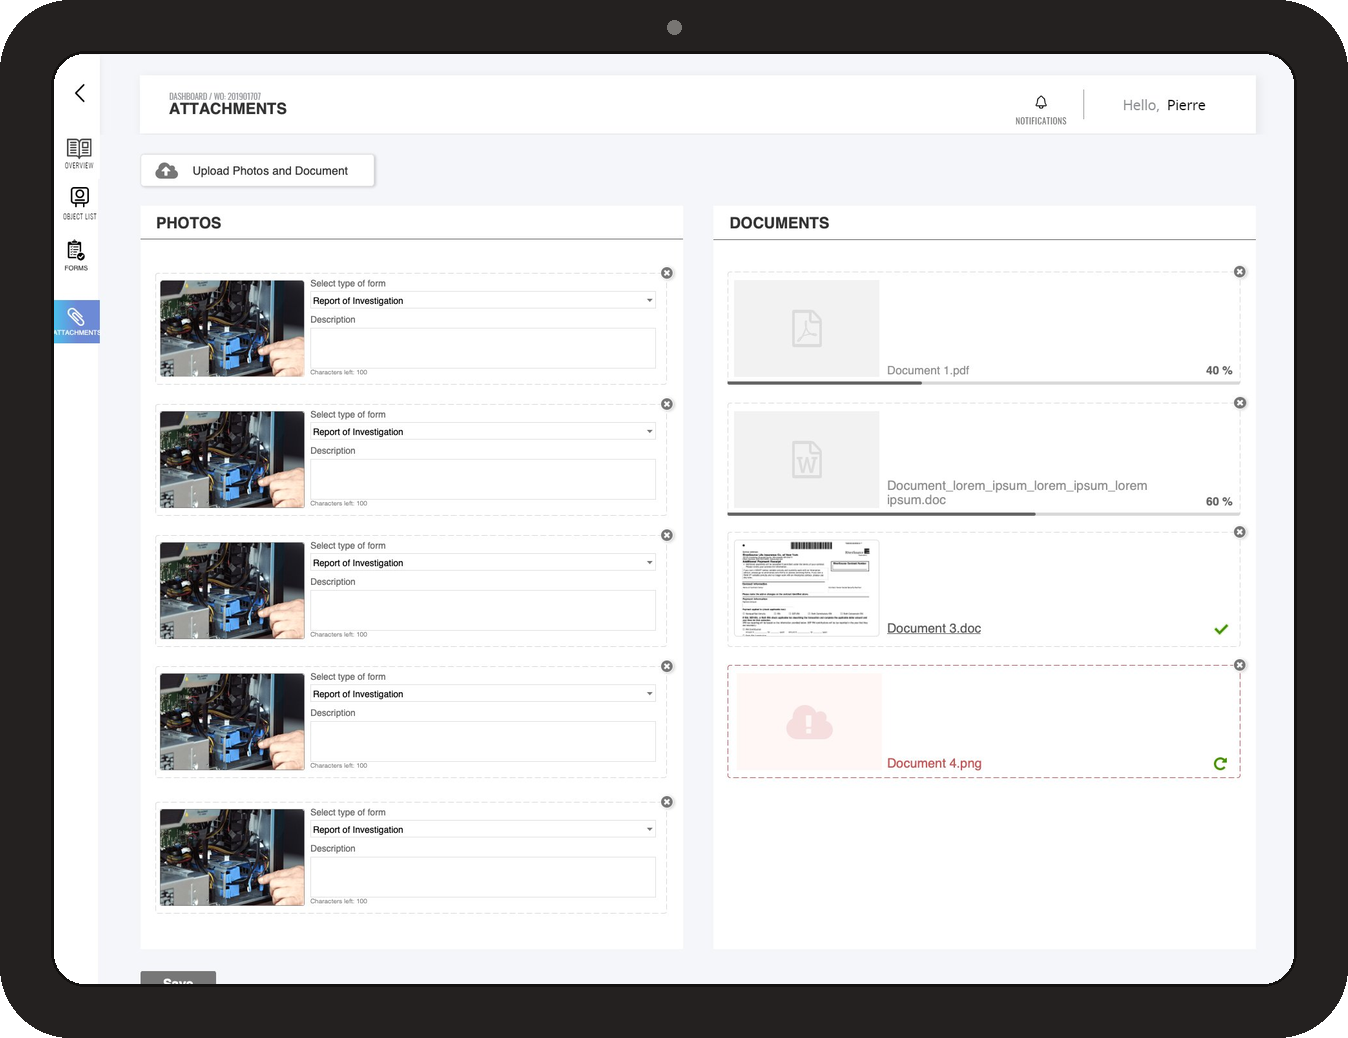The width and height of the screenshot is (1348, 1038).
Task: Click the Hello, Pierre user greeting
Action: (1164, 105)
